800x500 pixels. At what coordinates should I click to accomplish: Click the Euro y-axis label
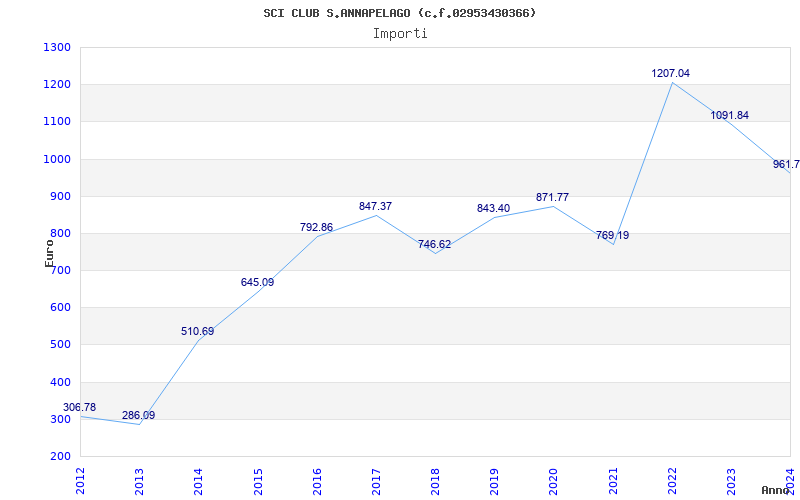click(x=49, y=253)
